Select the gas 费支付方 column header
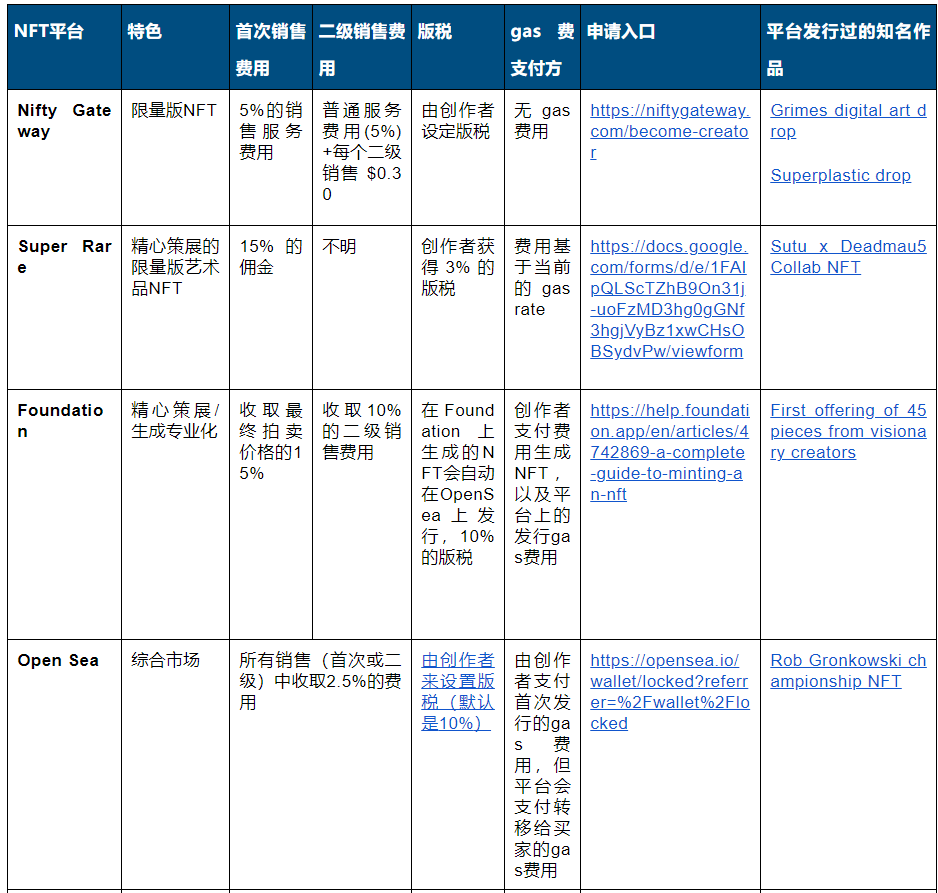 (542, 47)
